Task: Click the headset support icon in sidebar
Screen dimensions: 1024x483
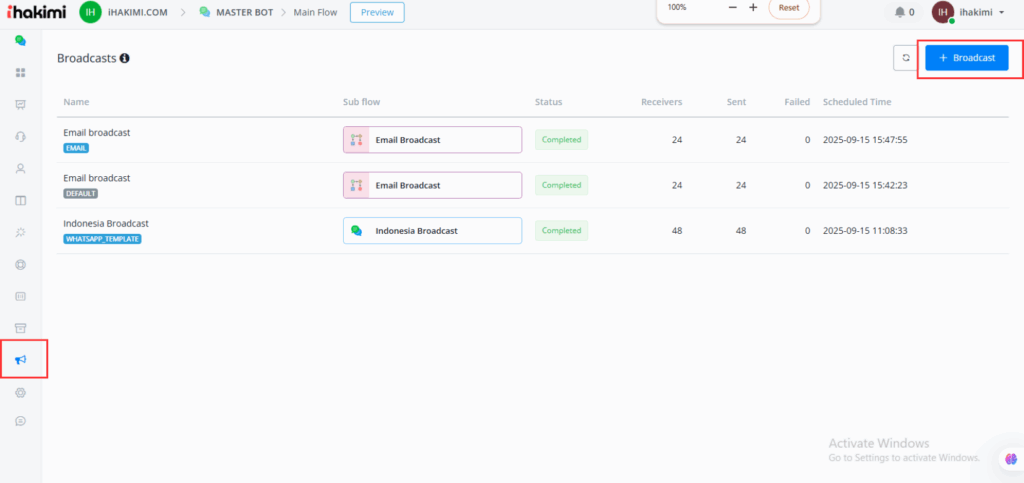Action: click(20, 137)
